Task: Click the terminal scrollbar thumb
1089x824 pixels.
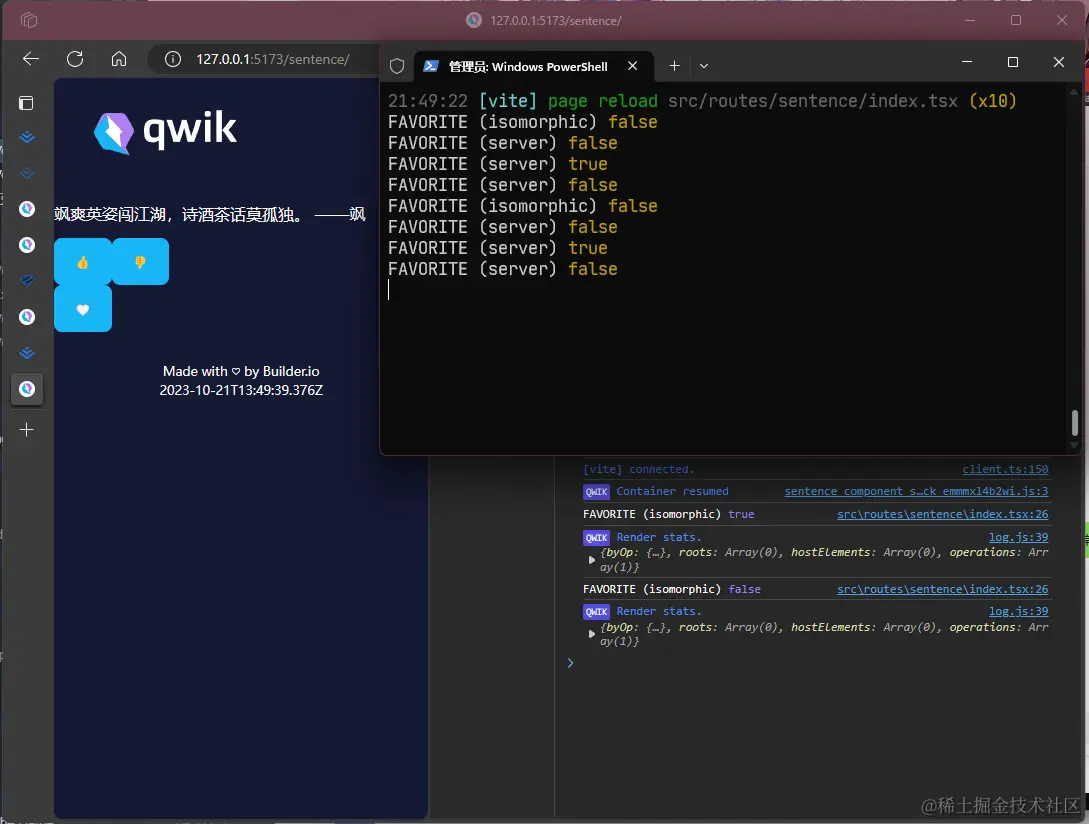Action: (1074, 422)
